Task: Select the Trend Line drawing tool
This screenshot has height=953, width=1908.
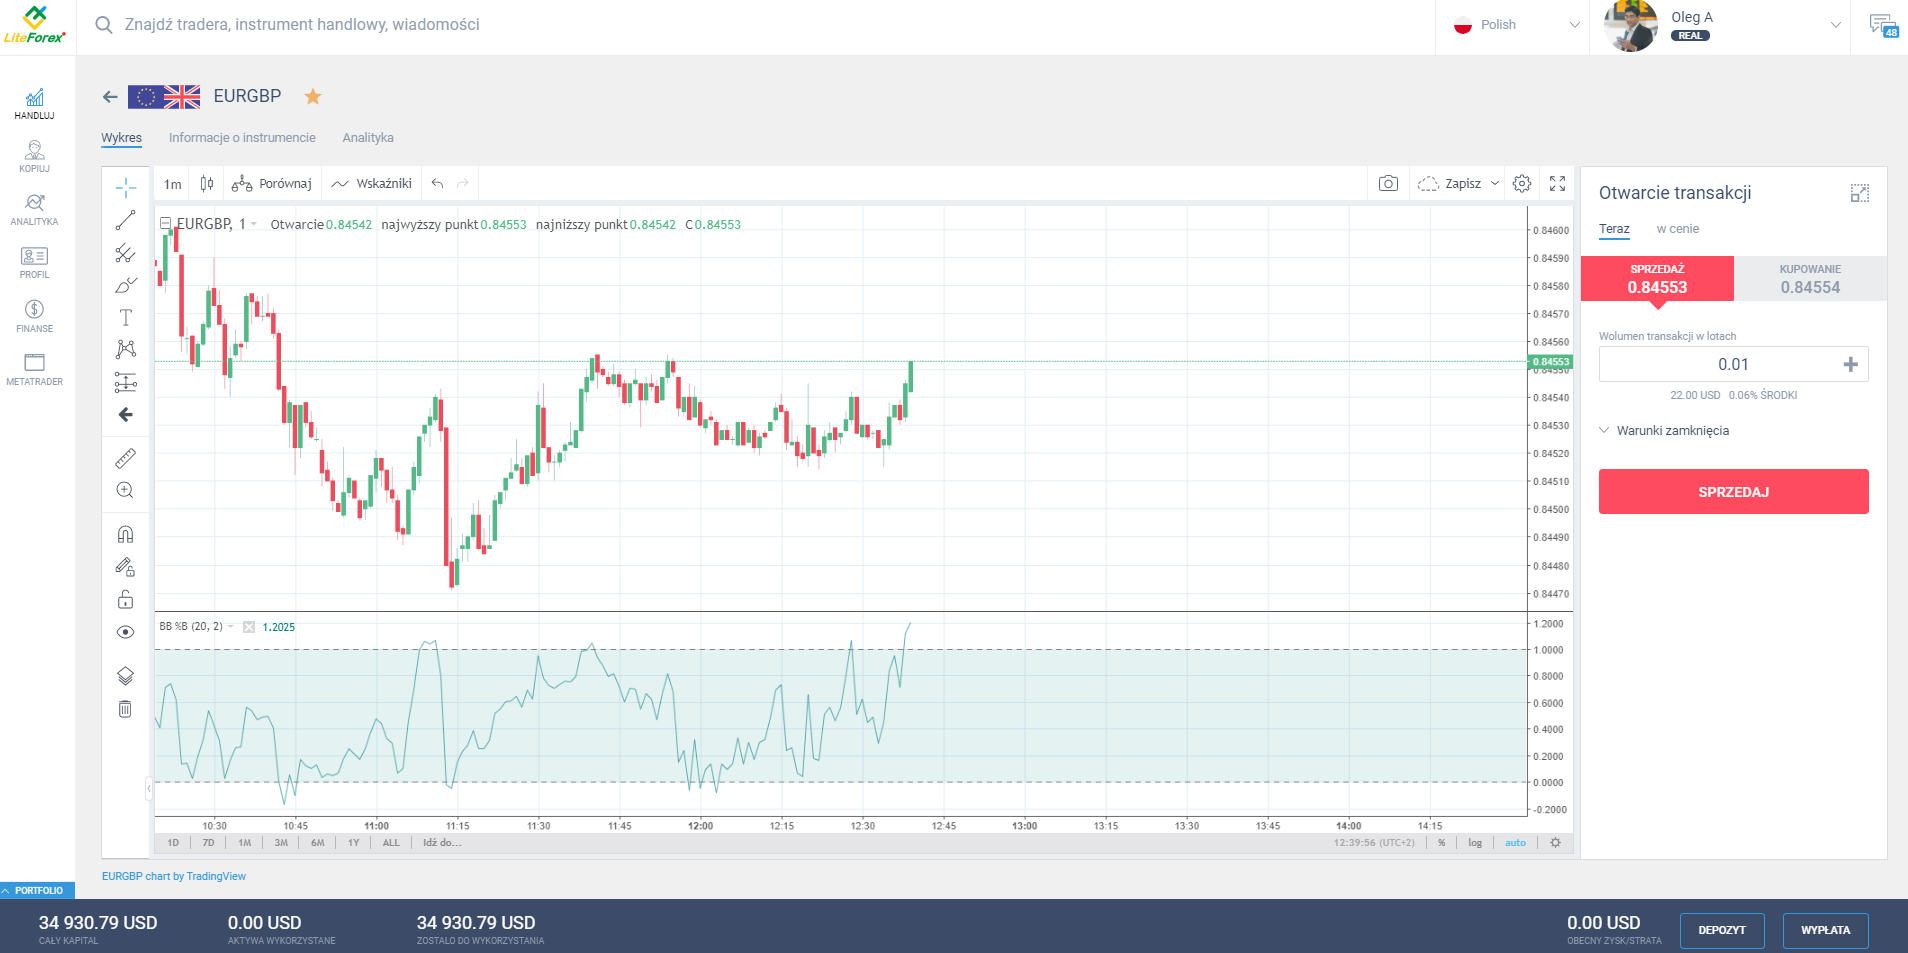Action: click(125, 221)
